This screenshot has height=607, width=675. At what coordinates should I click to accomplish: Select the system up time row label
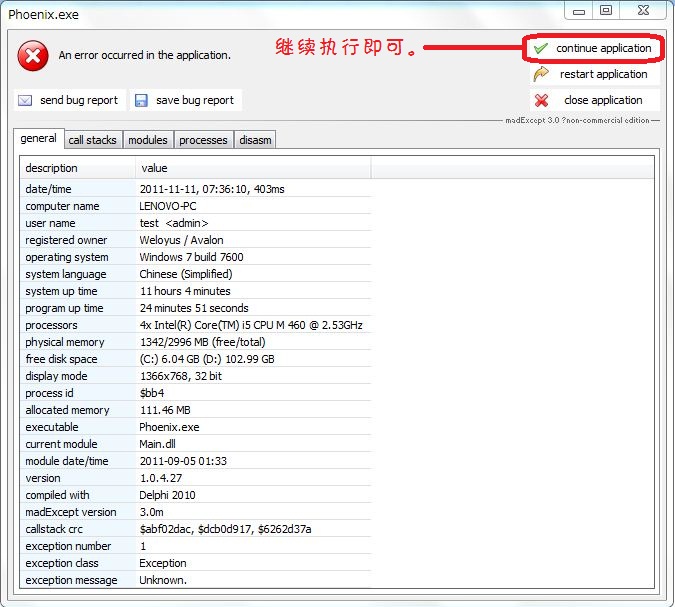point(61,291)
